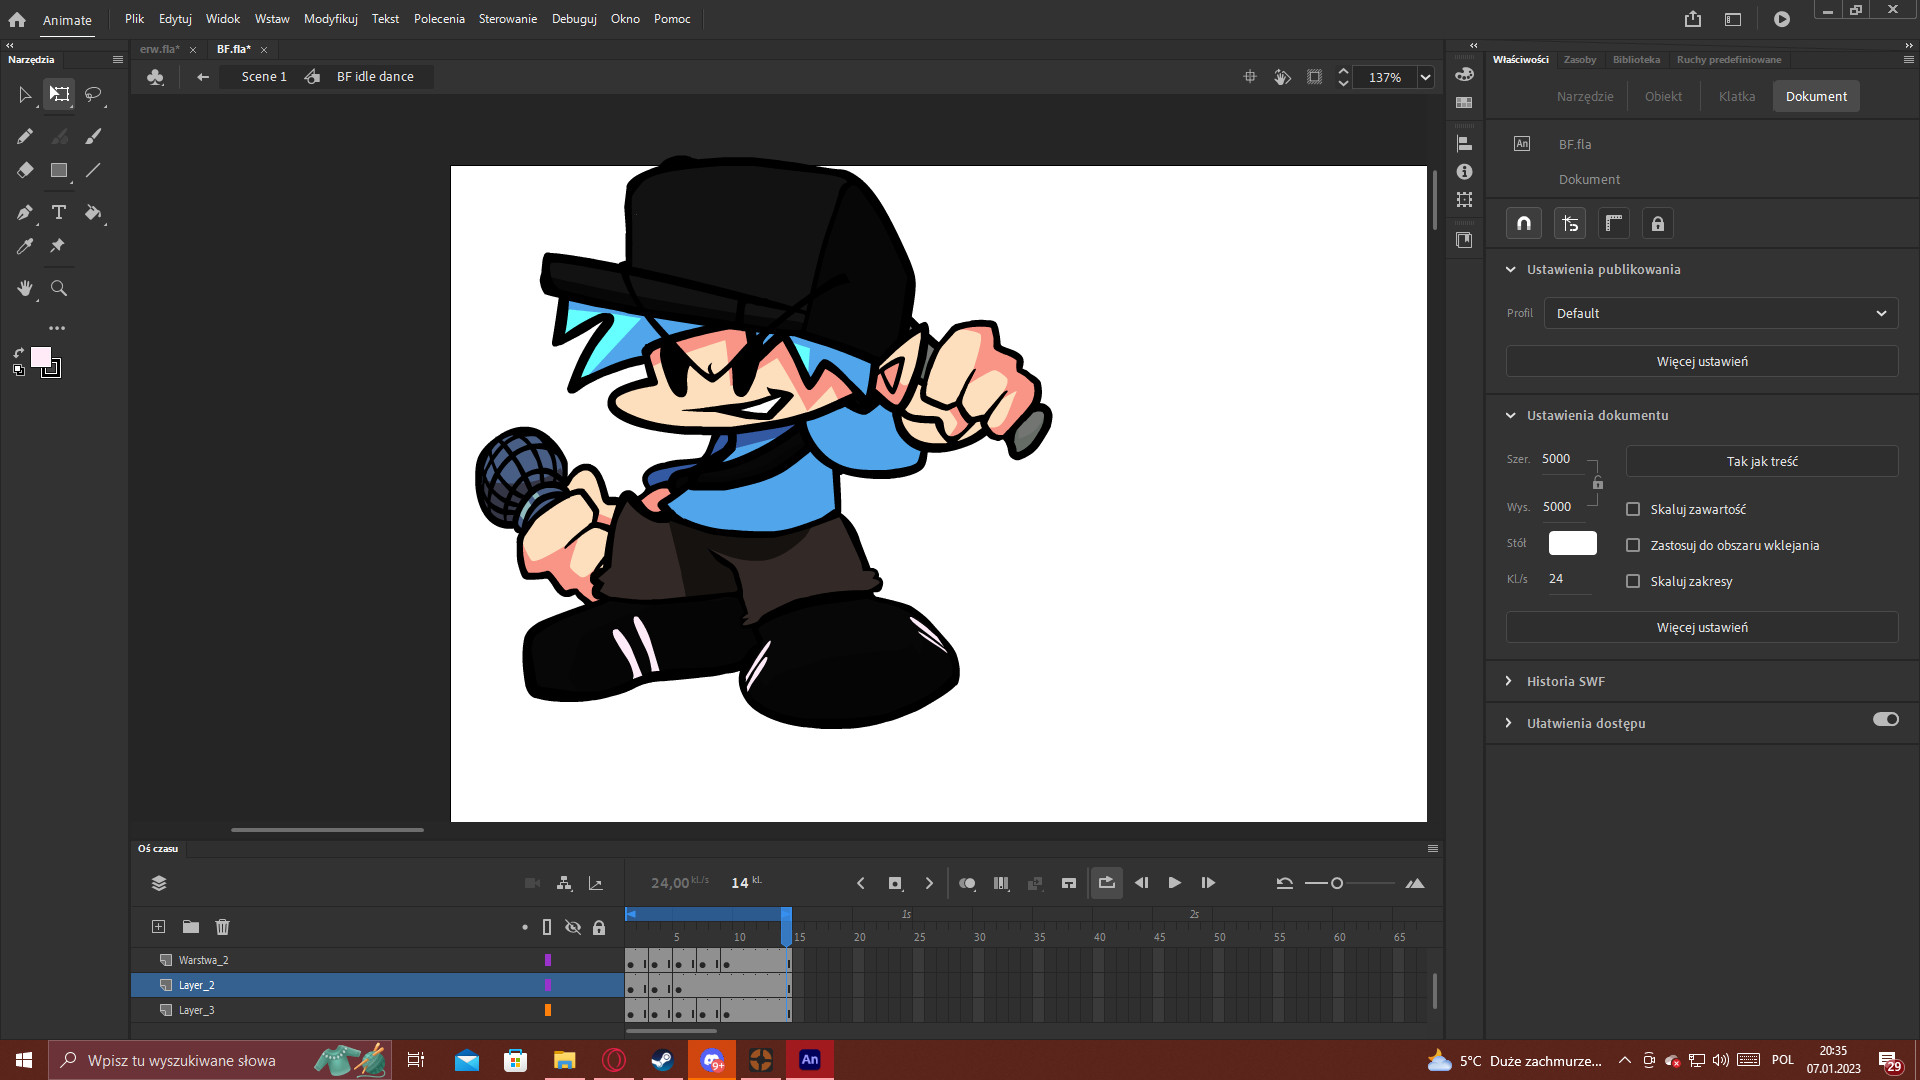Select the Eraser tool
Image resolution: width=1920 pixels, height=1080 pixels.
[x=25, y=170]
